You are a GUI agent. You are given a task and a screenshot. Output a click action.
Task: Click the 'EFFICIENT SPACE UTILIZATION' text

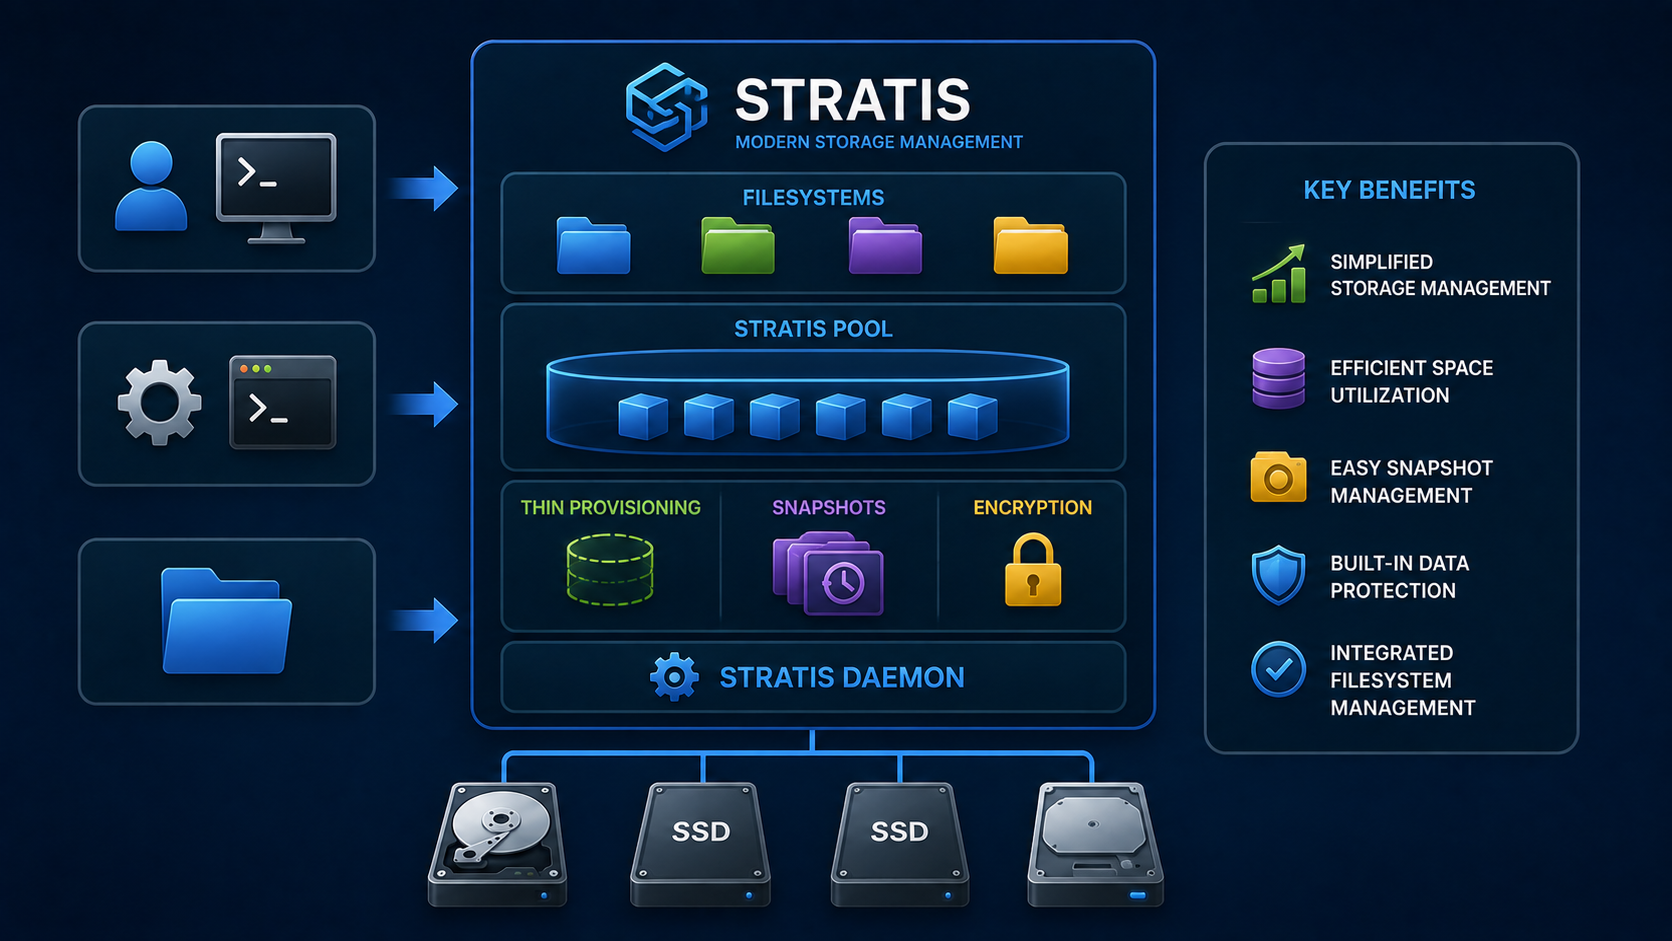pos(1411,381)
